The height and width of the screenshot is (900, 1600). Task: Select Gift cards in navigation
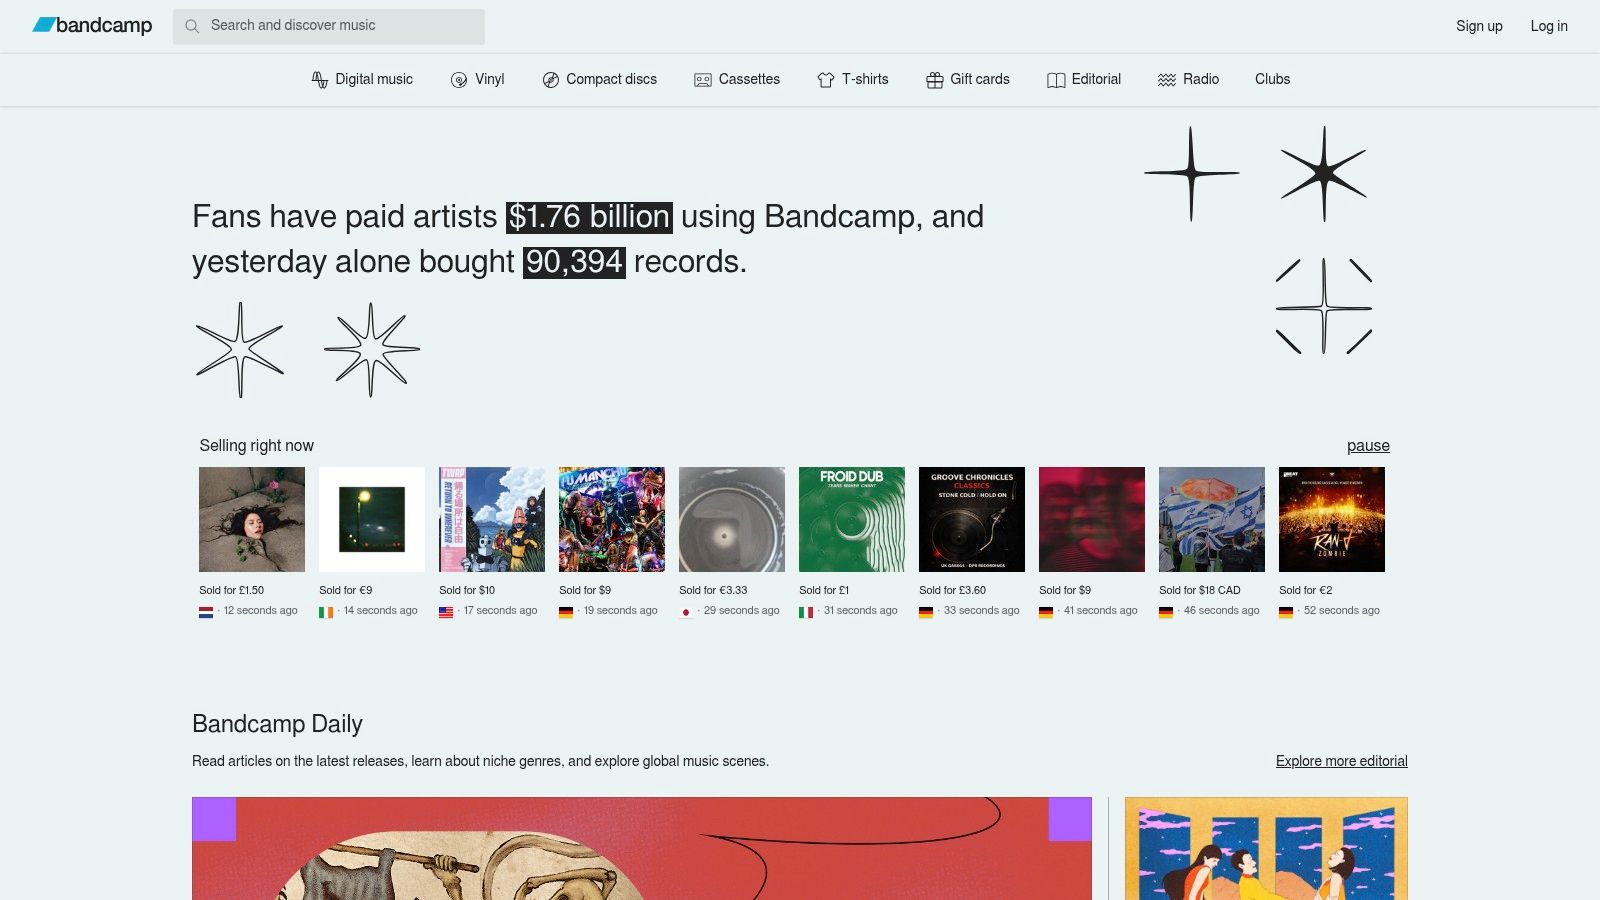click(968, 79)
